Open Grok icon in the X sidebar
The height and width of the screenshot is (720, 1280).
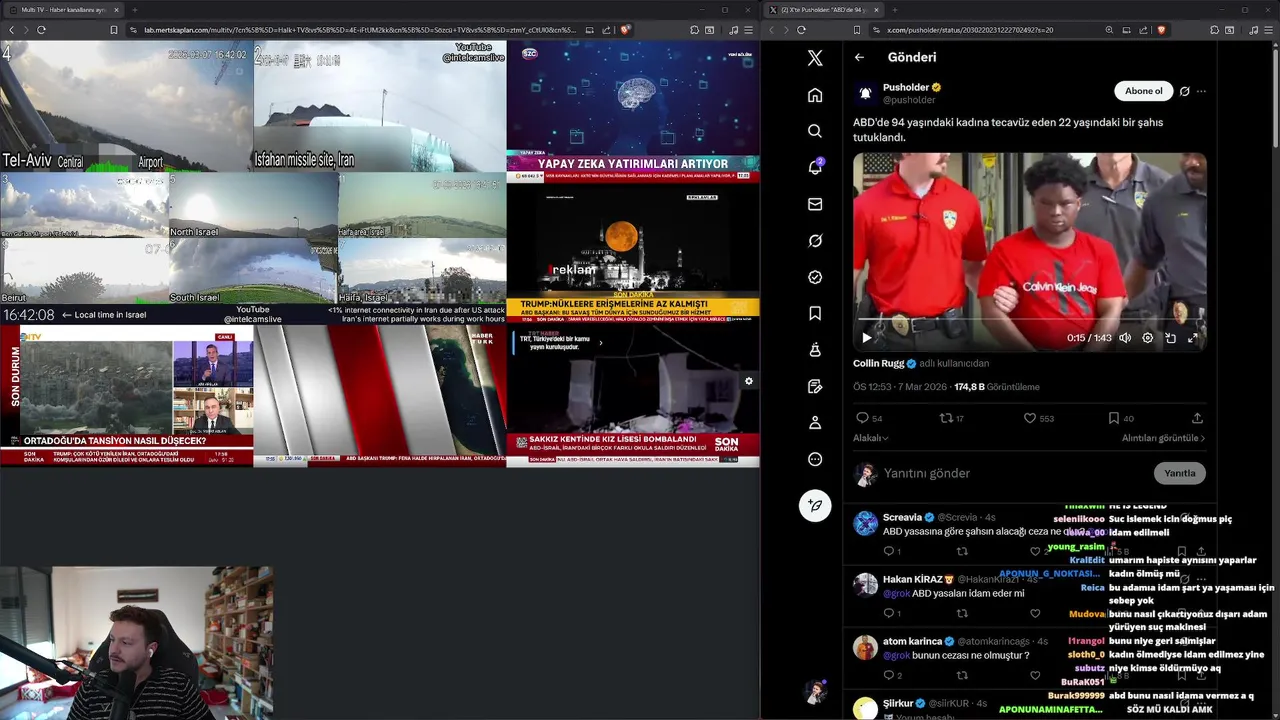(815, 241)
